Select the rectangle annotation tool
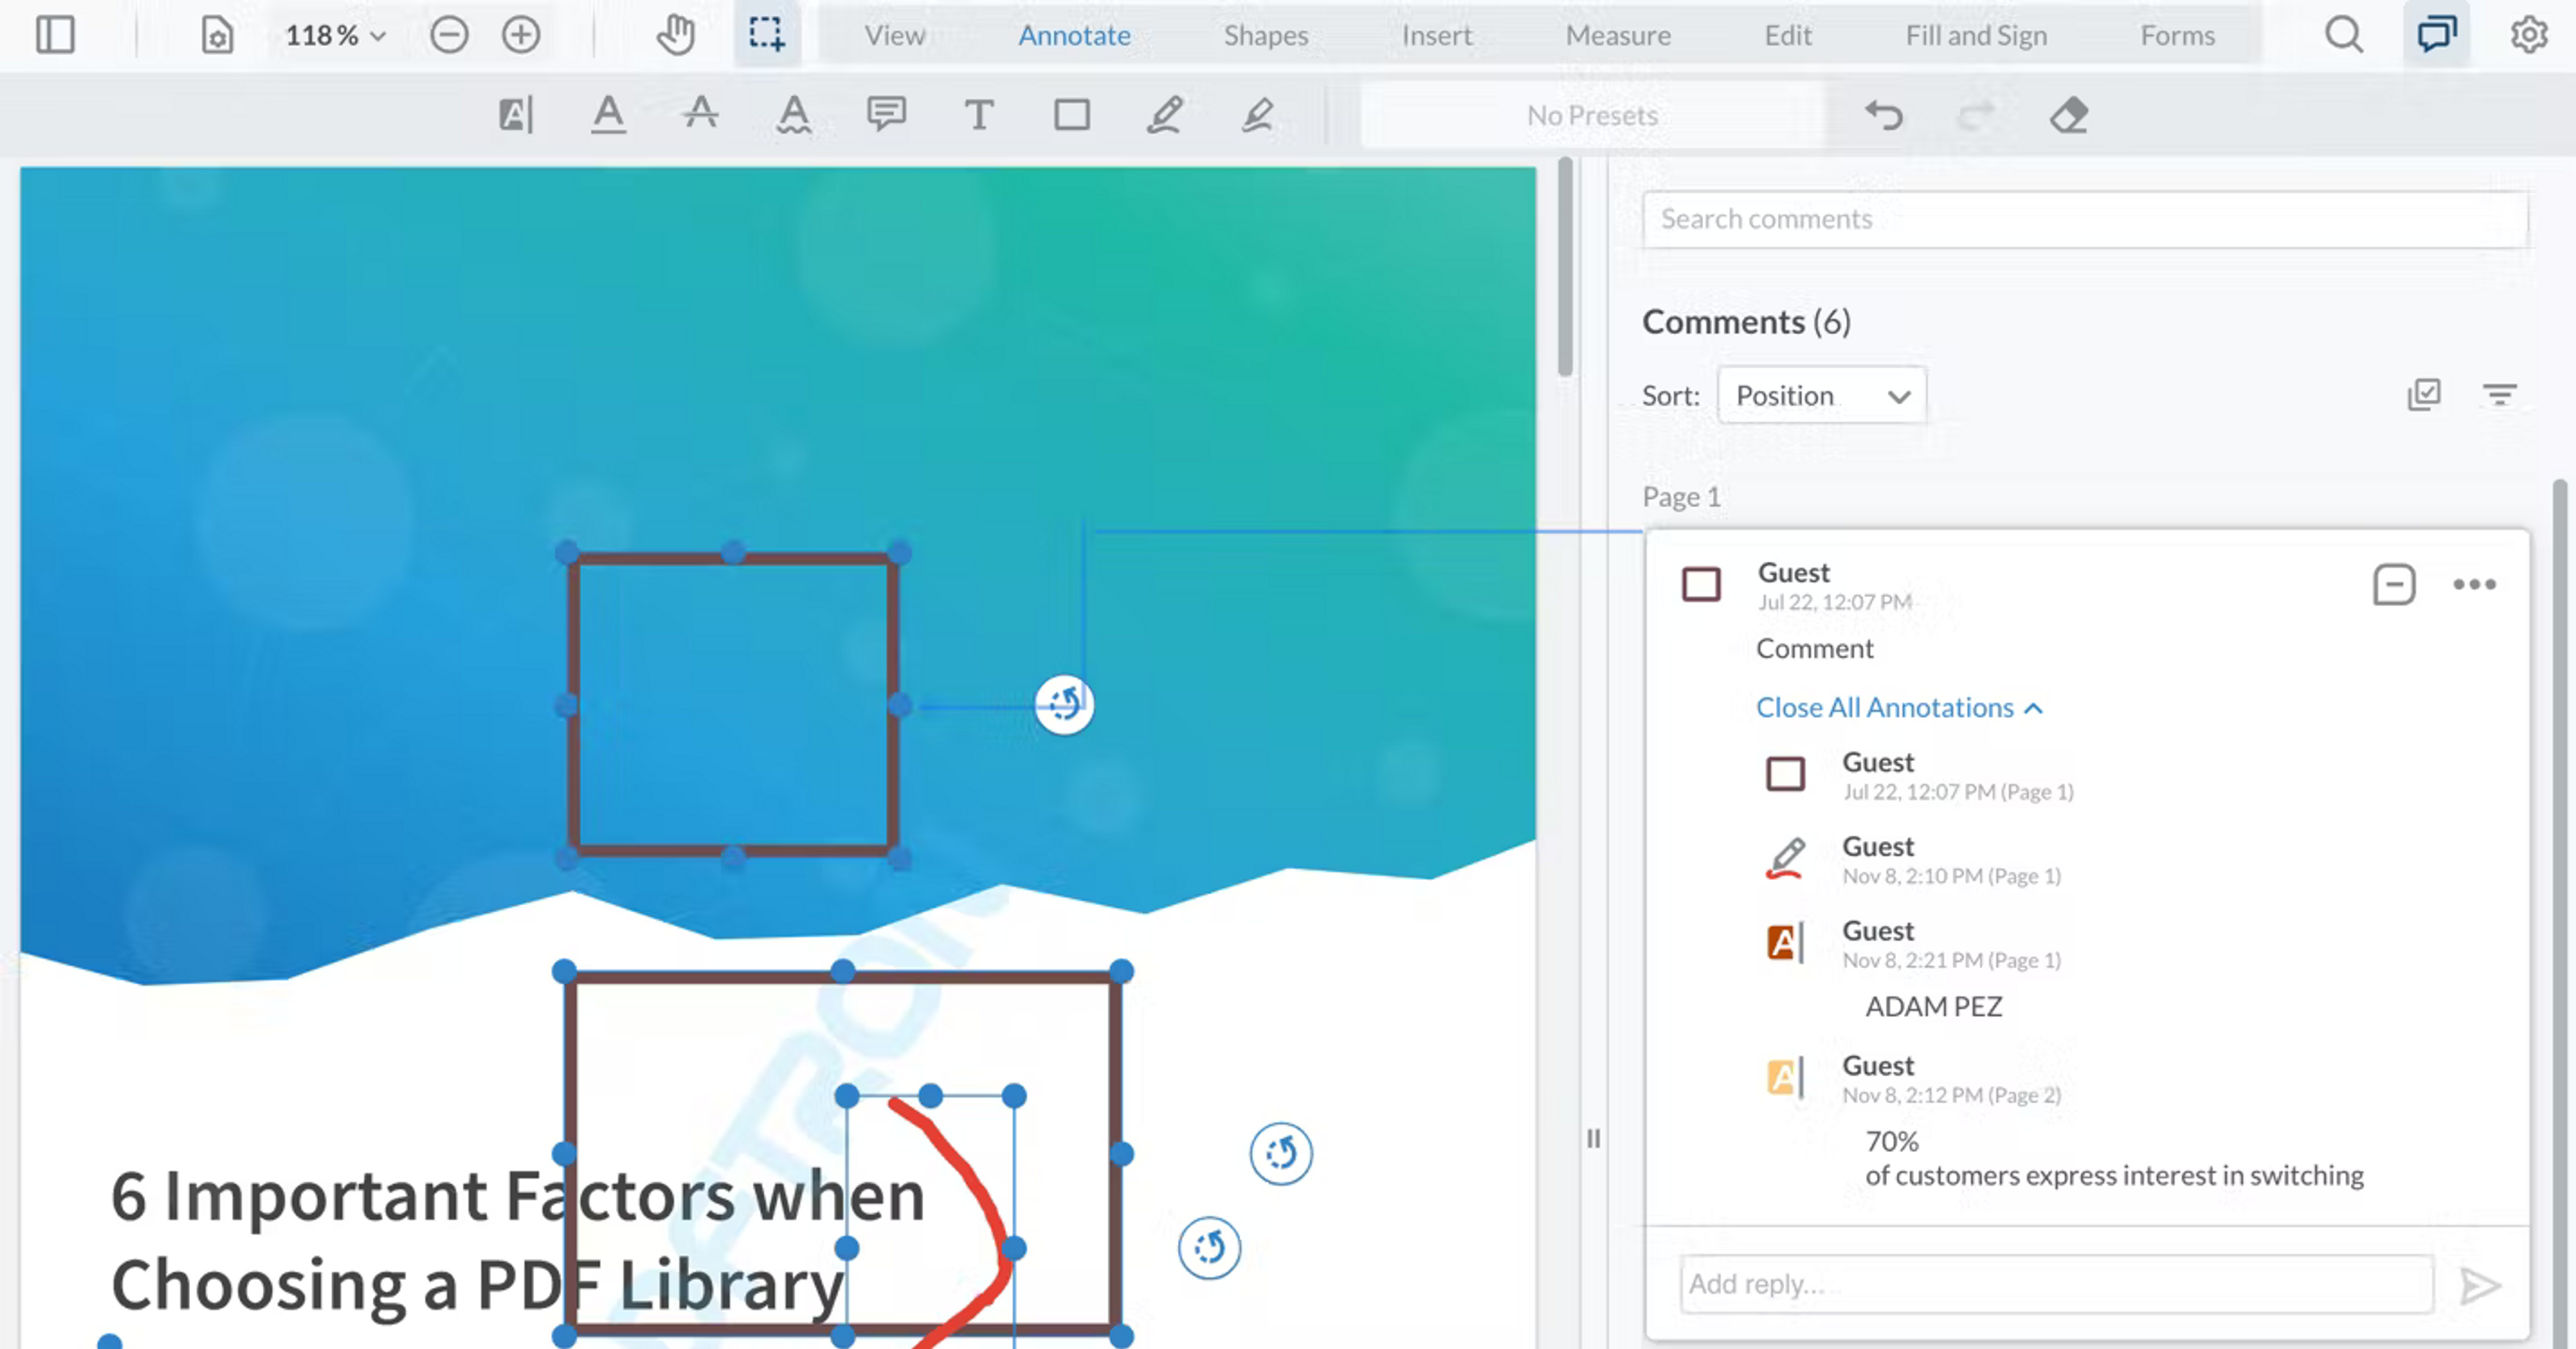The width and height of the screenshot is (2576, 1349). [x=1071, y=115]
